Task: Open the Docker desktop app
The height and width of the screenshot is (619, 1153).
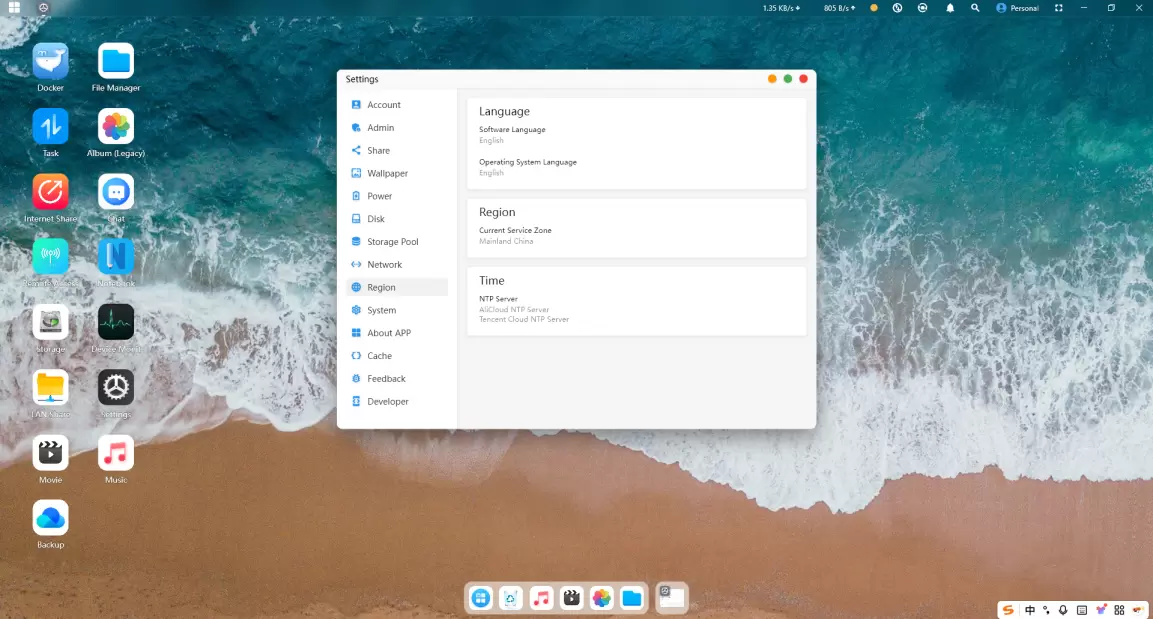Action: 50,62
